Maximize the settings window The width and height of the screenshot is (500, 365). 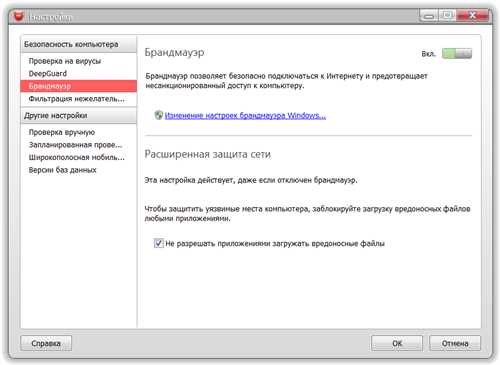point(447,15)
